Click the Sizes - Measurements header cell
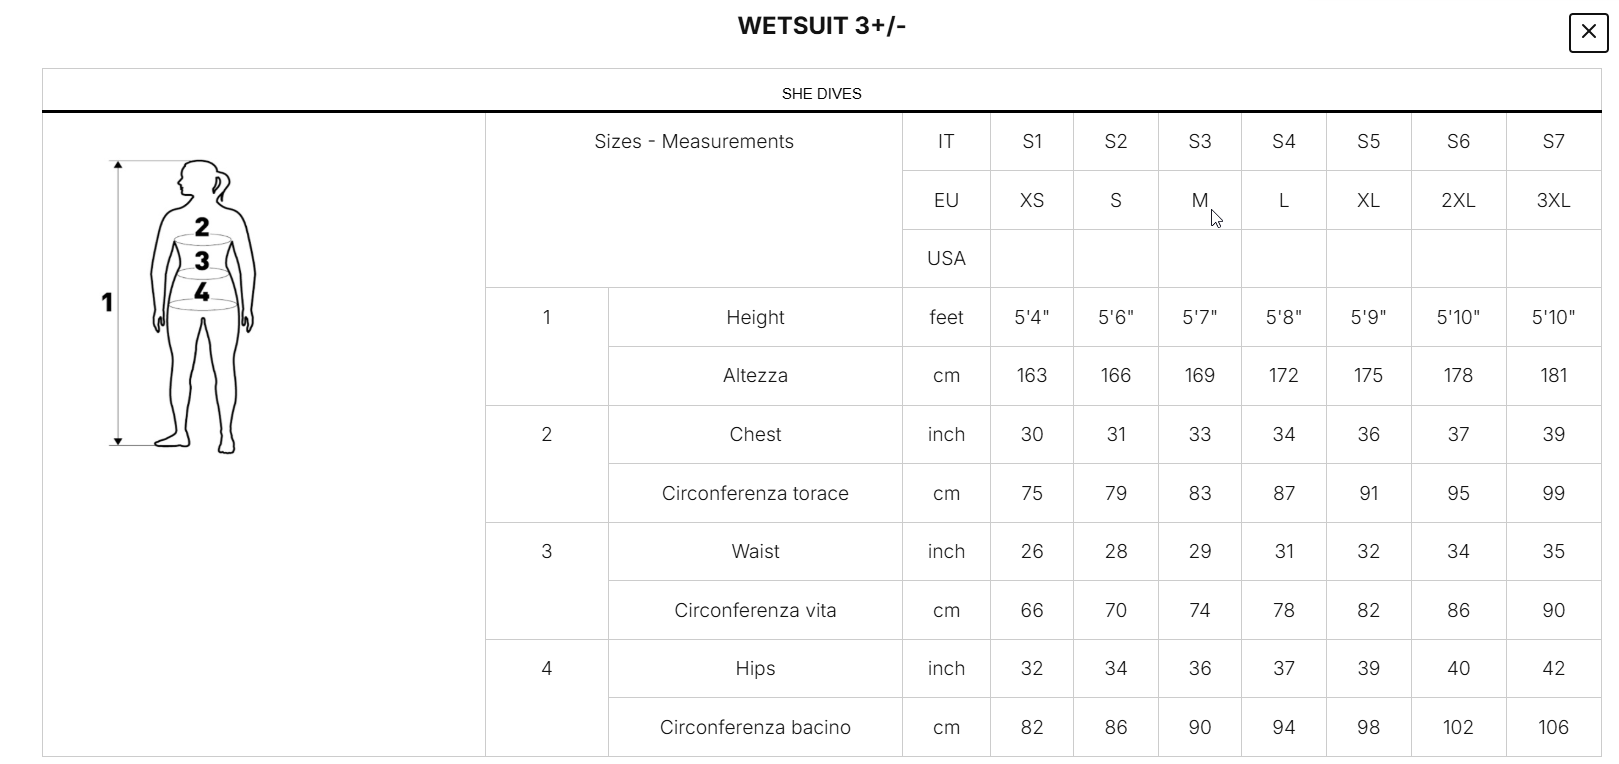This screenshot has height=764, width=1619. click(693, 142)
